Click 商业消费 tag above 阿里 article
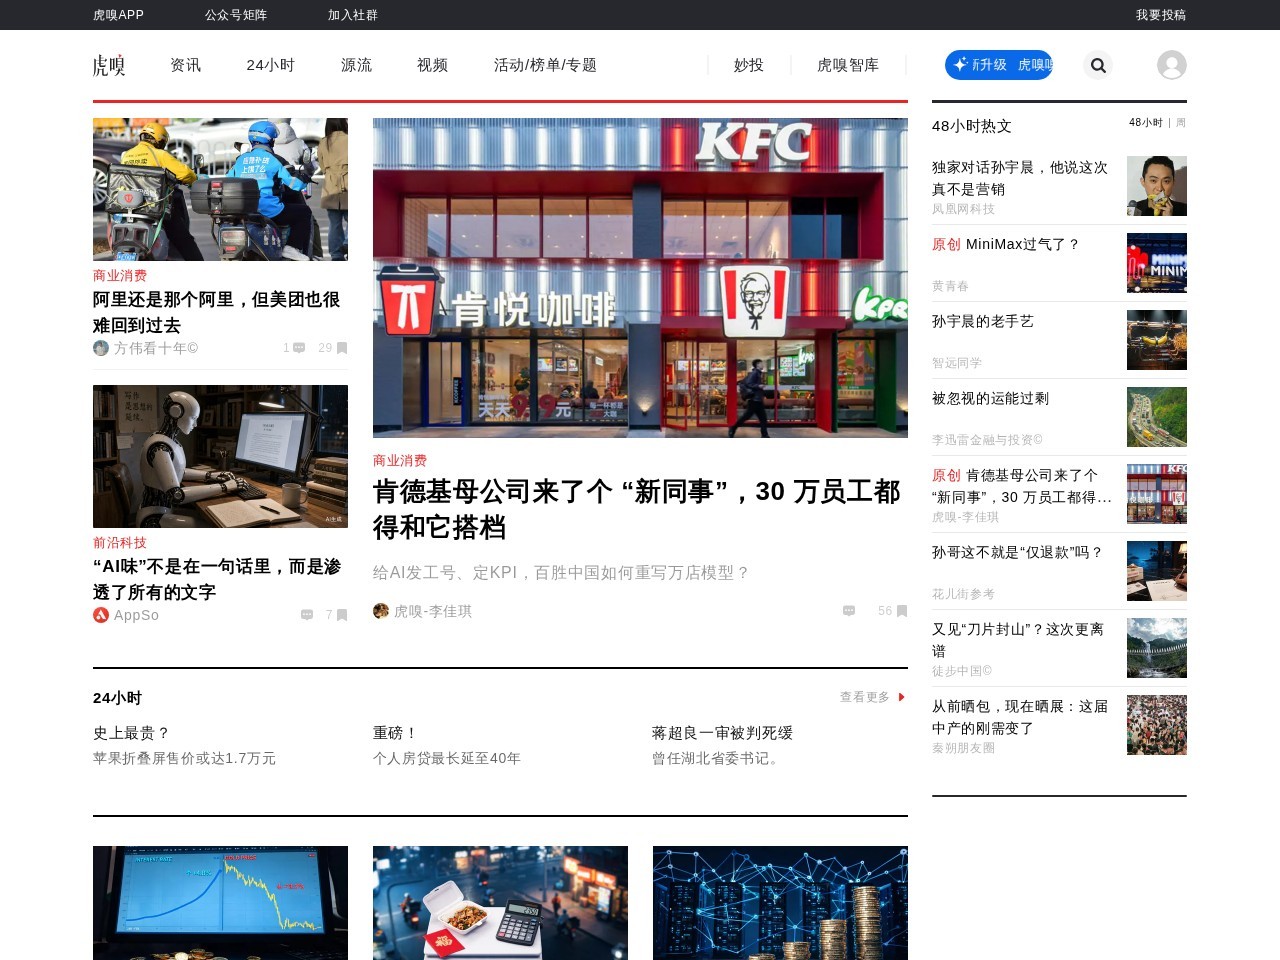The width and height of the screenshot is (1280, 960). pos(120,275)
